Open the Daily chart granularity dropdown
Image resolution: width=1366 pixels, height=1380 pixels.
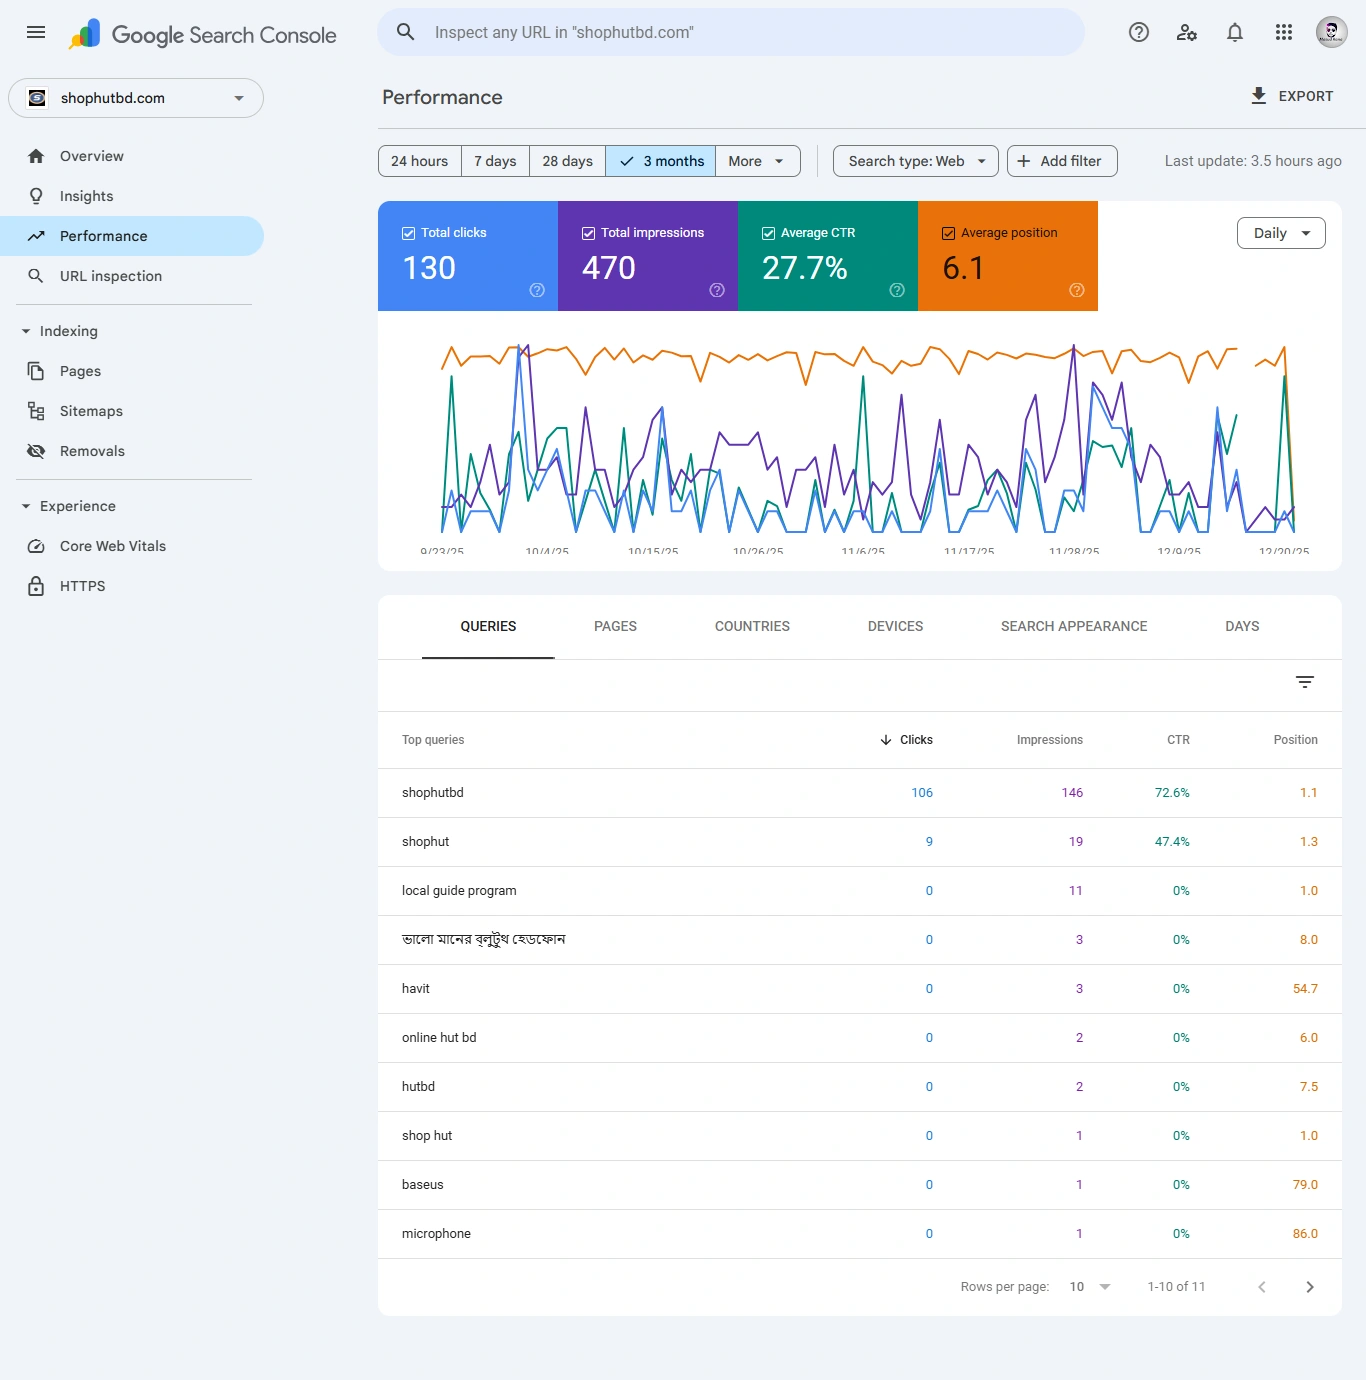(1281, 233)
